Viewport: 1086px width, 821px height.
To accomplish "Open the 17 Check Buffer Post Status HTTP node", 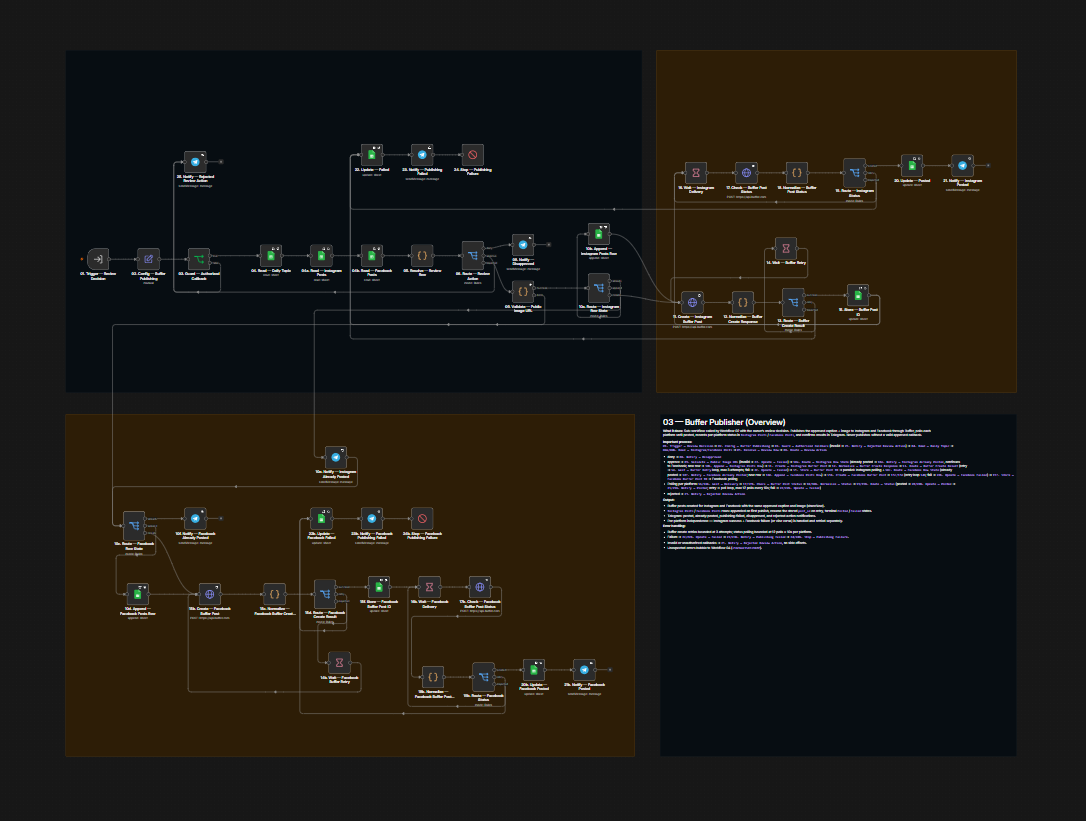I will pos(746,173).
